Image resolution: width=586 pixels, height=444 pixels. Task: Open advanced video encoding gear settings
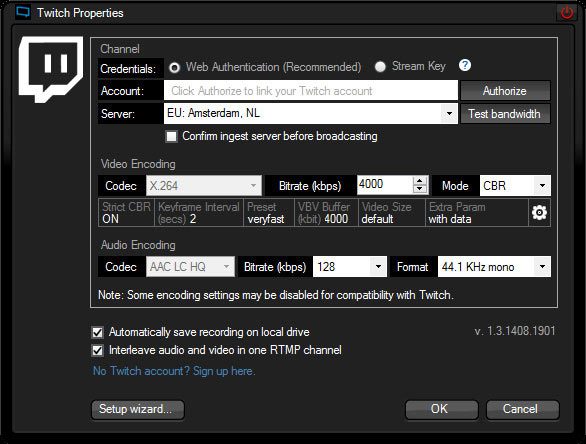[x=539, y=212]
